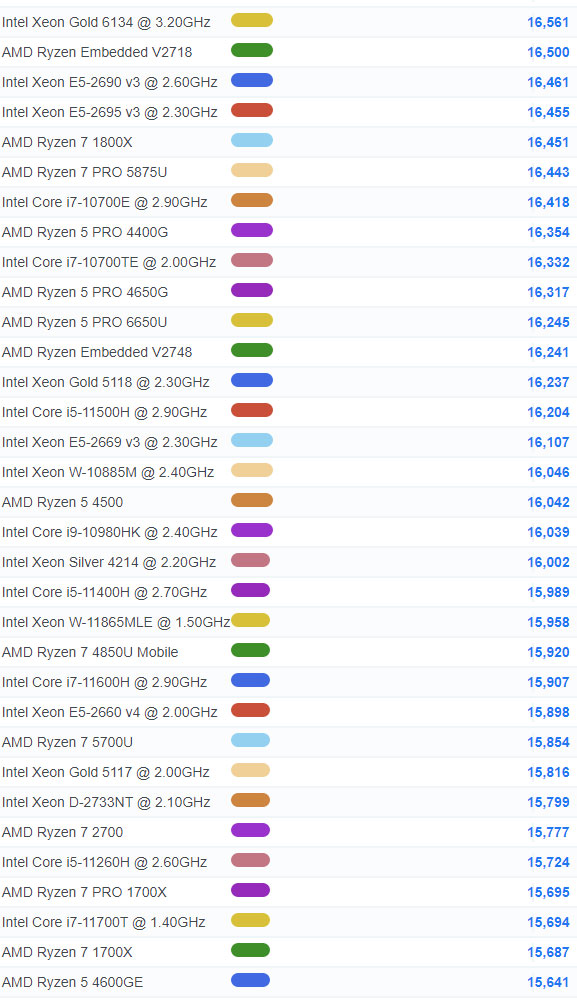Click the light blue bar for Ryzen 7 5700U
Viewport: 577px width, 1000px height.
pyautogui.click(x=251, y=740)
